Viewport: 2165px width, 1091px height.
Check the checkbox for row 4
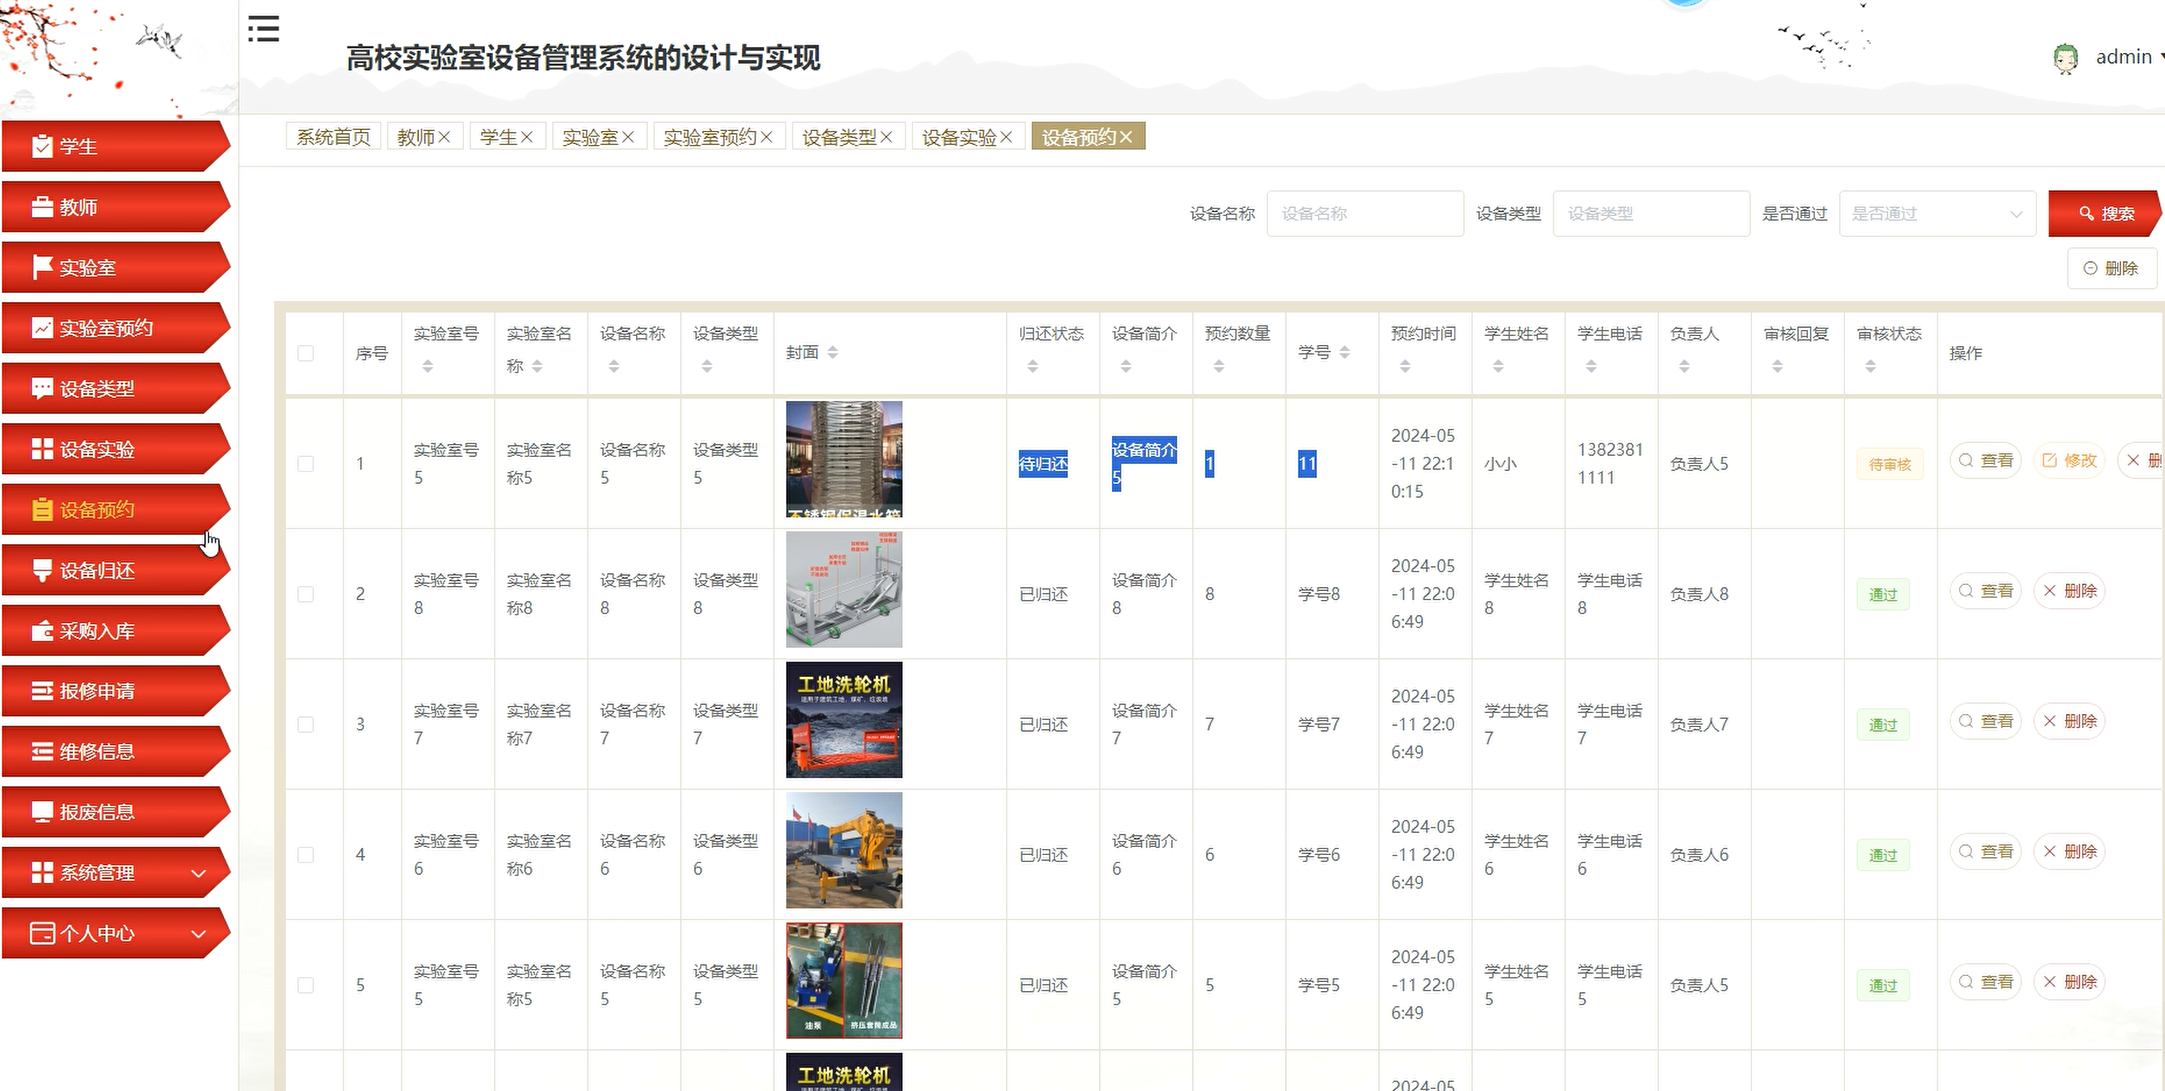click(306, 855)
